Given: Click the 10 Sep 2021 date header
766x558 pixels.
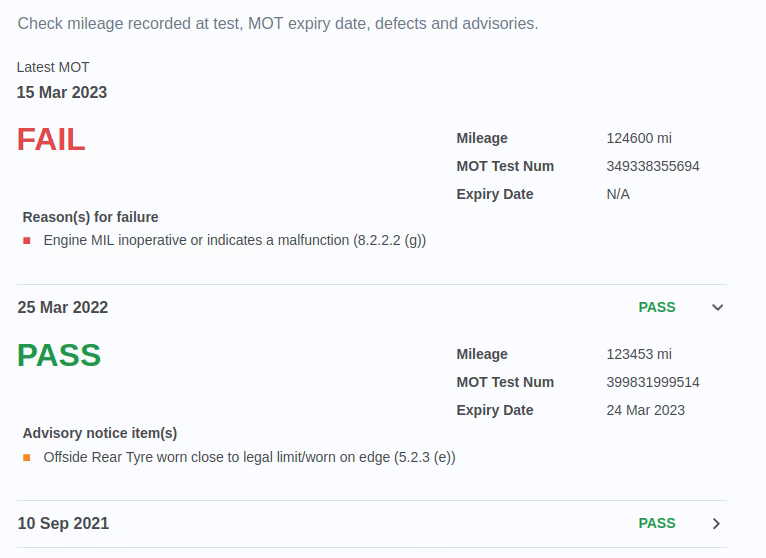Looking at the screenshot, I should point(63,524).
